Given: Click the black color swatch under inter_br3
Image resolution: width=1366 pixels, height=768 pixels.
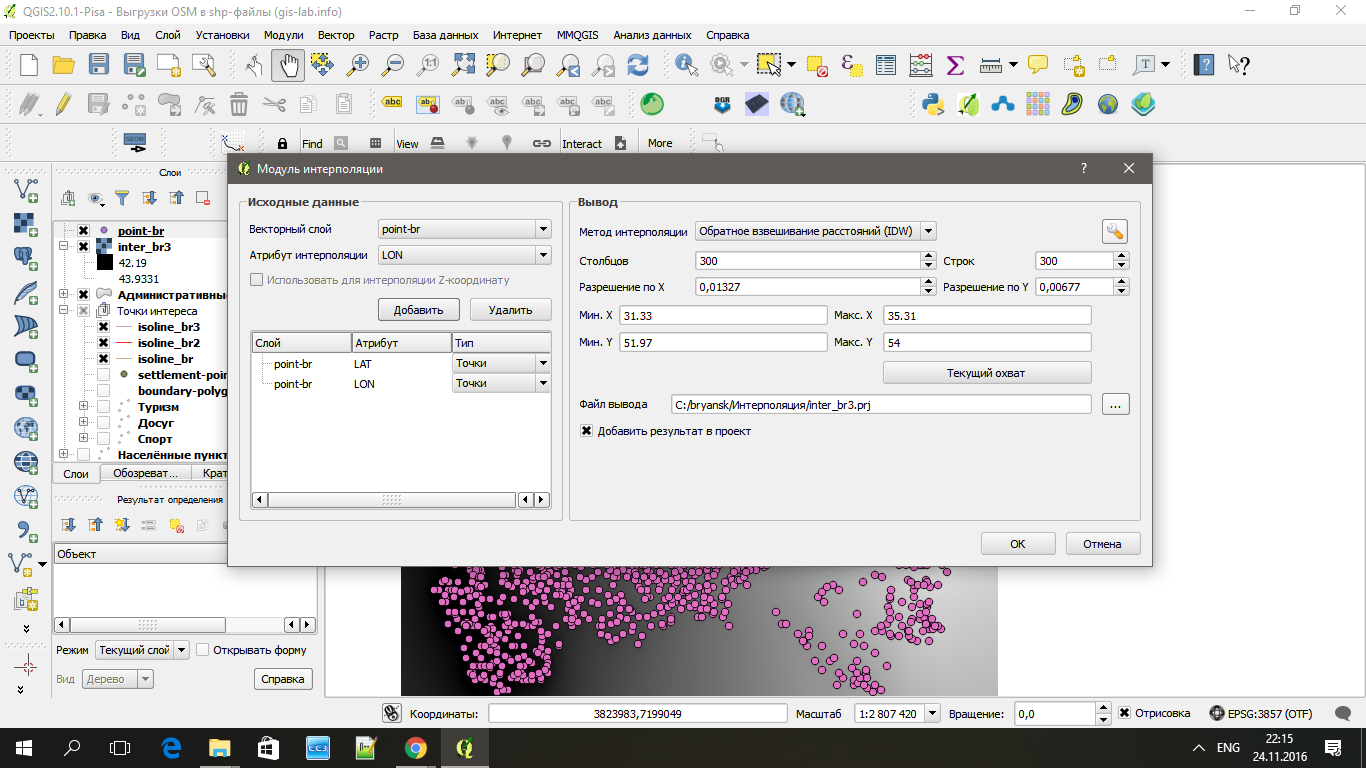Looking at the screenshot, I should pyautogui.click(x=105, y=263).
